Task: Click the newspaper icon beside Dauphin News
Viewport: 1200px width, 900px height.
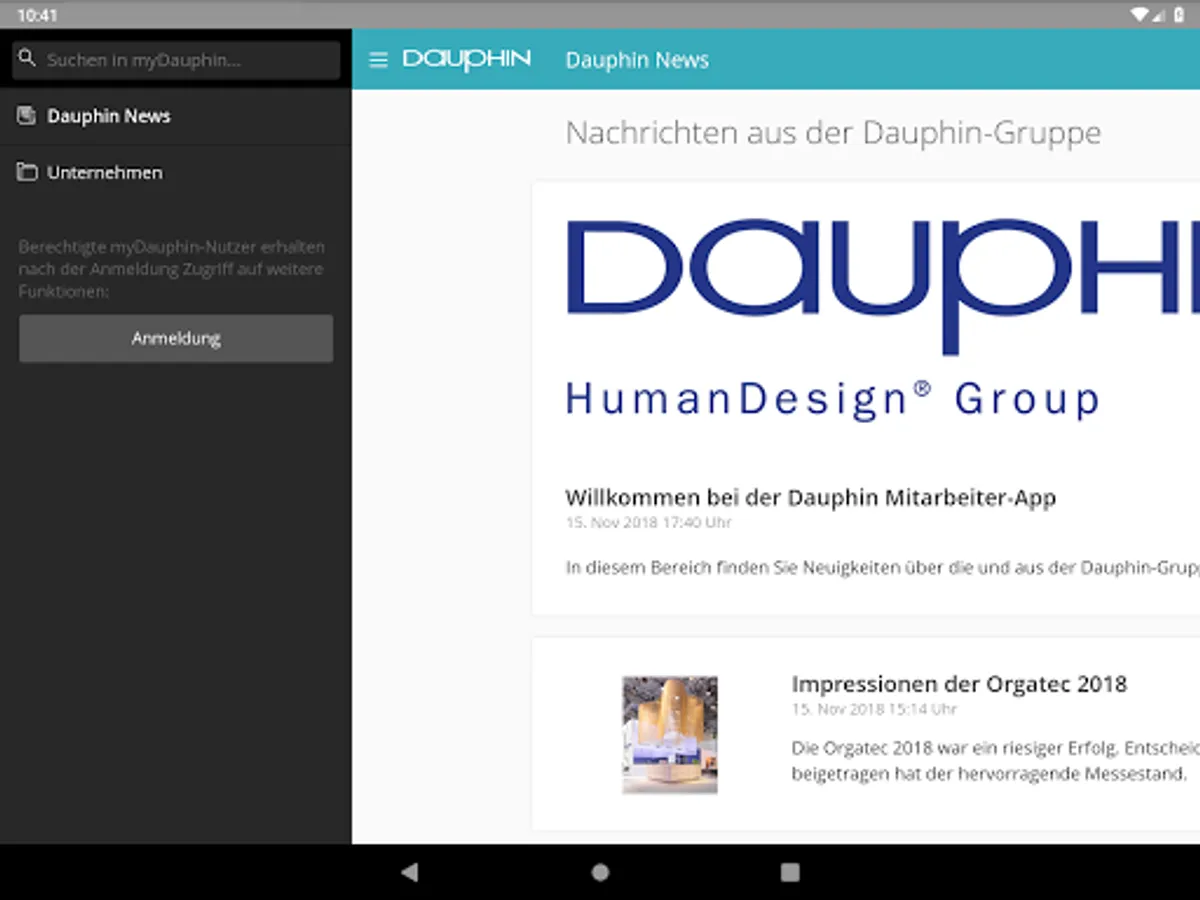Action: 27,116
